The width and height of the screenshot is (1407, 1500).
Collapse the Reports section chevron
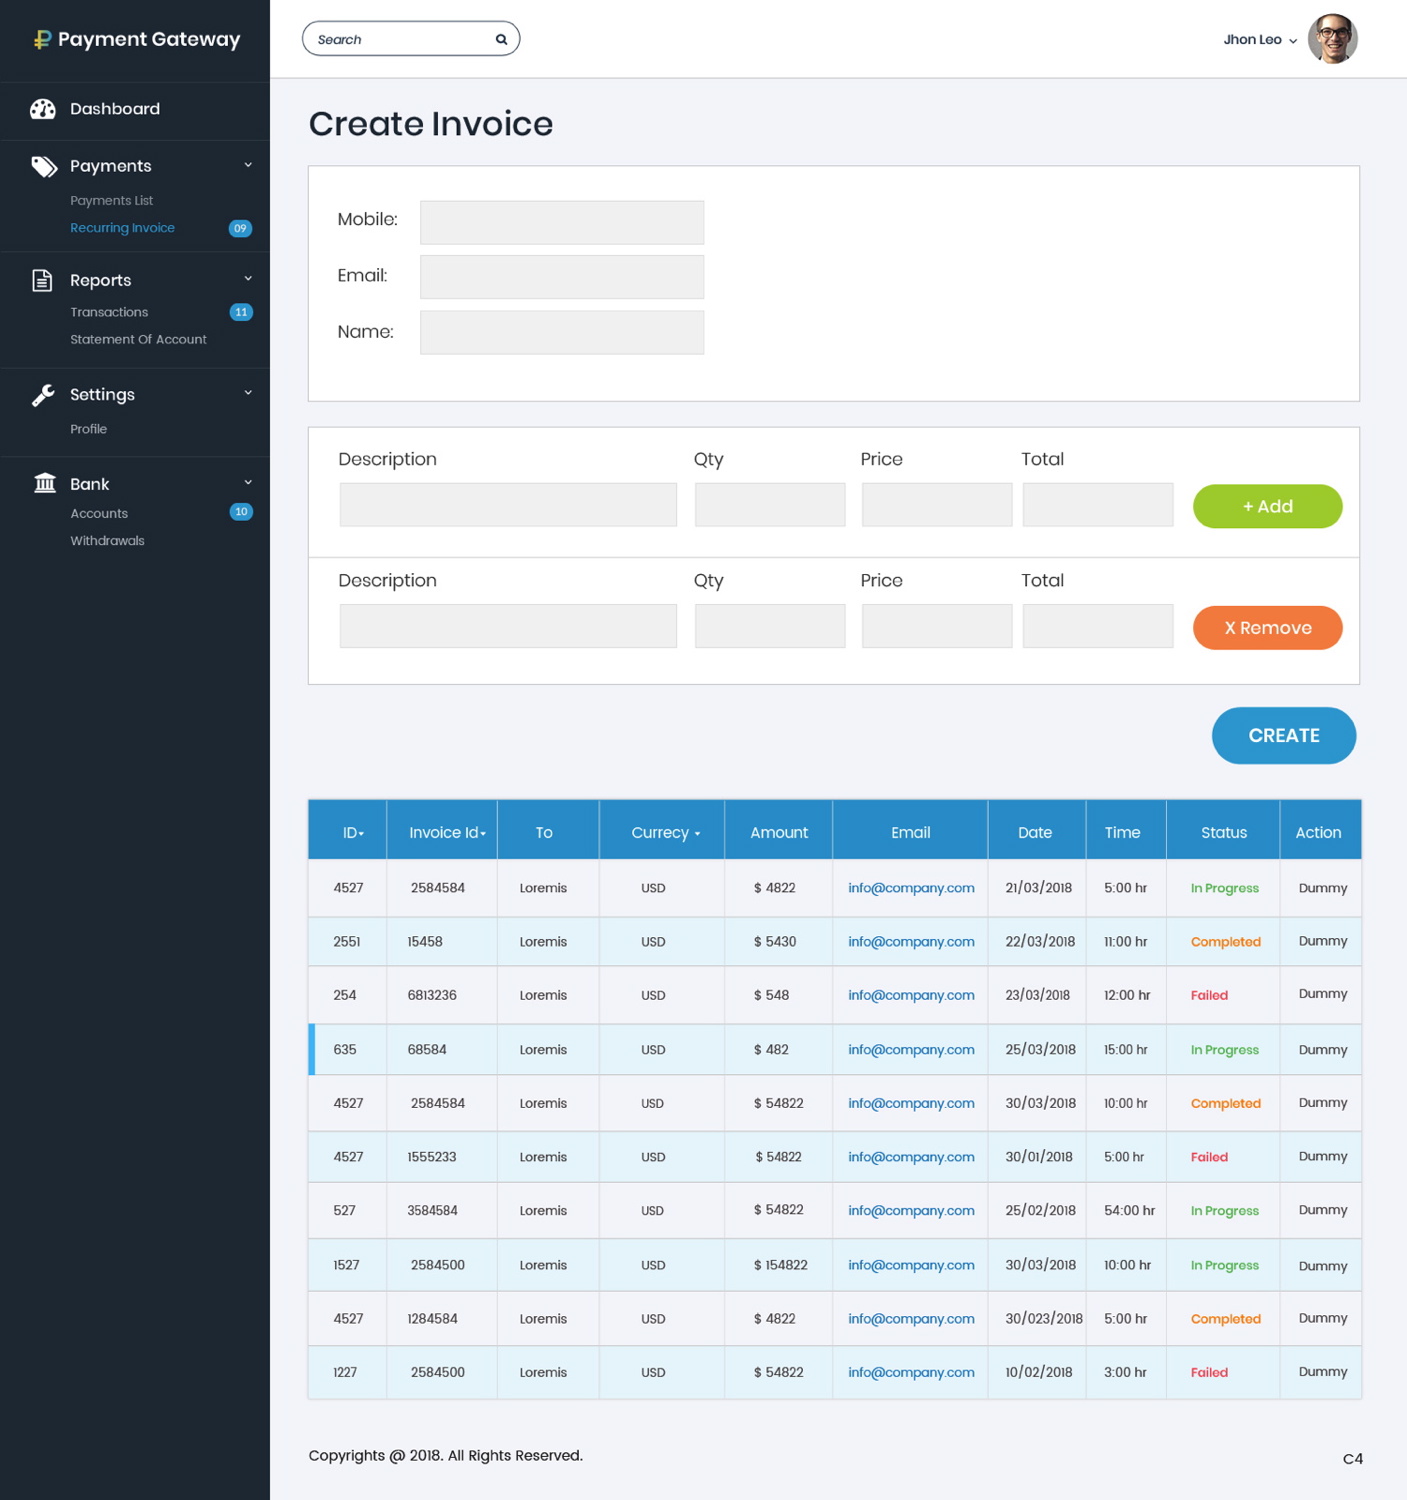click(x=248, y=279)
